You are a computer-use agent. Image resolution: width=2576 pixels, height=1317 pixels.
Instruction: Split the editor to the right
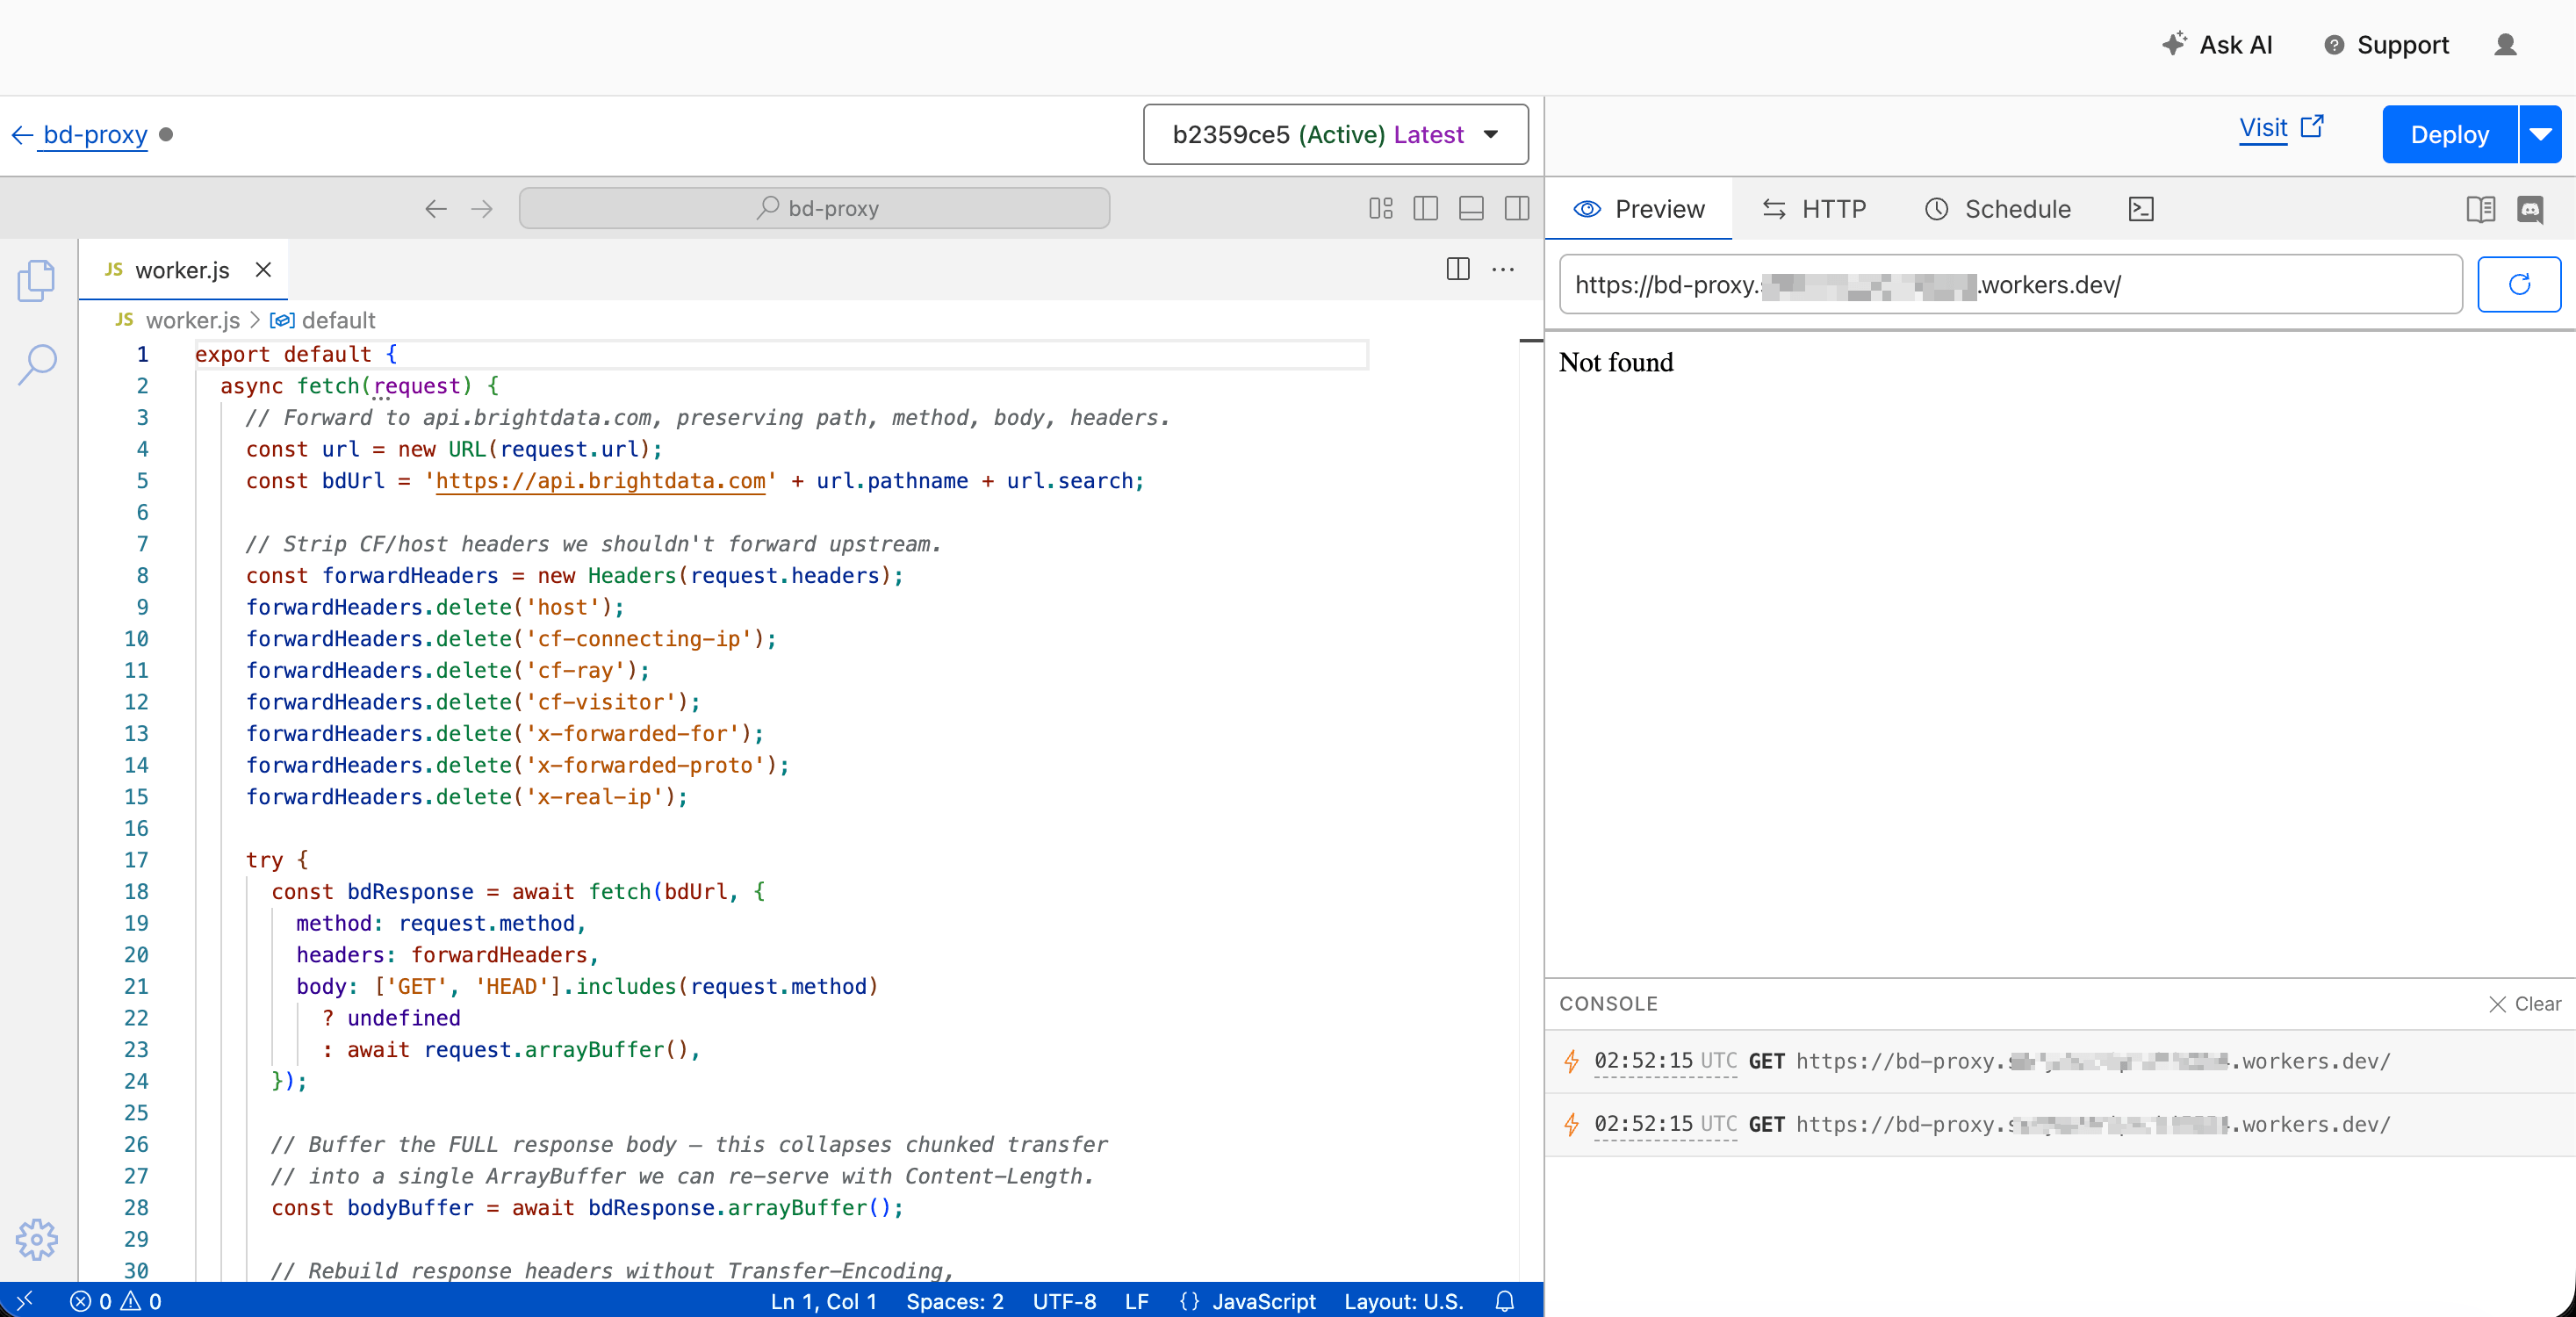point(1458,269)
